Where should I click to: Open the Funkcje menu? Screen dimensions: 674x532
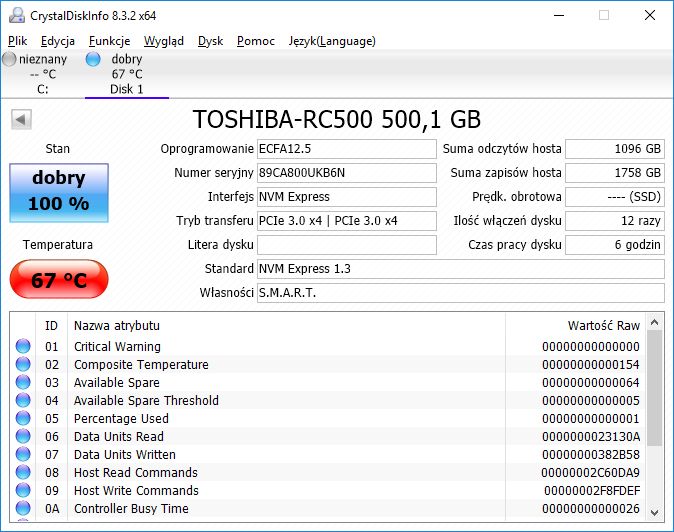pos(109,41)
